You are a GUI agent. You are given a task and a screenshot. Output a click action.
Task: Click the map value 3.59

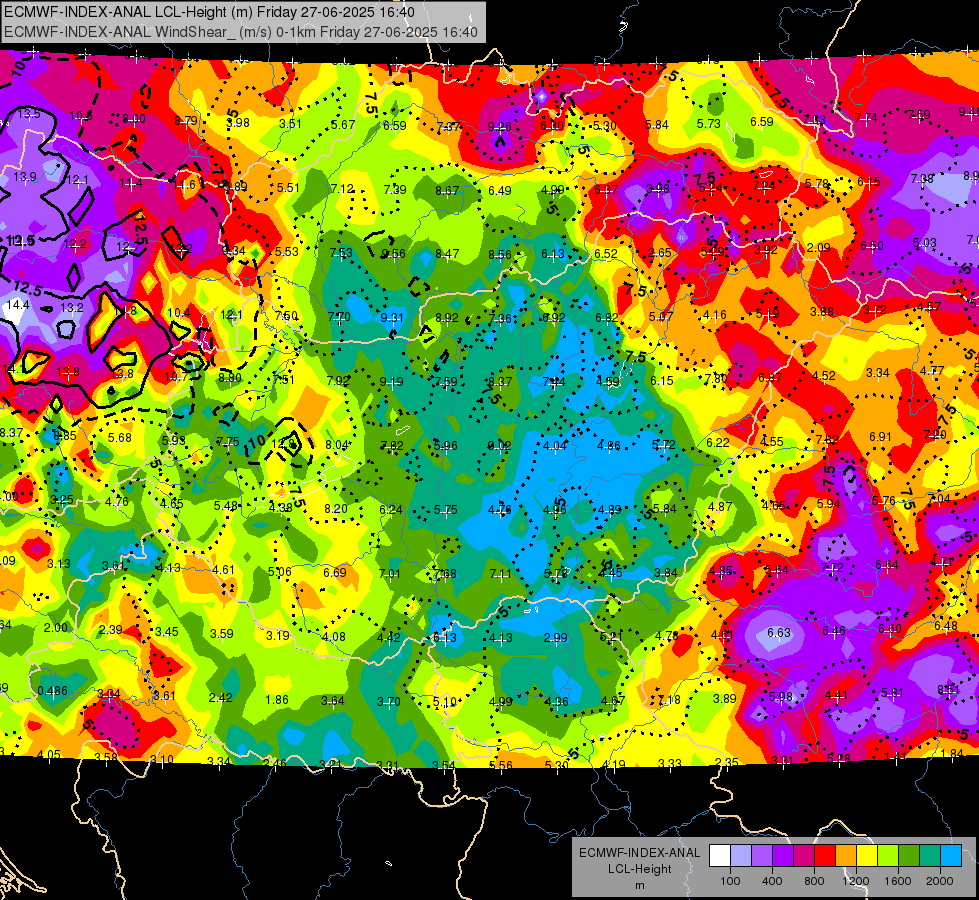pos(222,633)
